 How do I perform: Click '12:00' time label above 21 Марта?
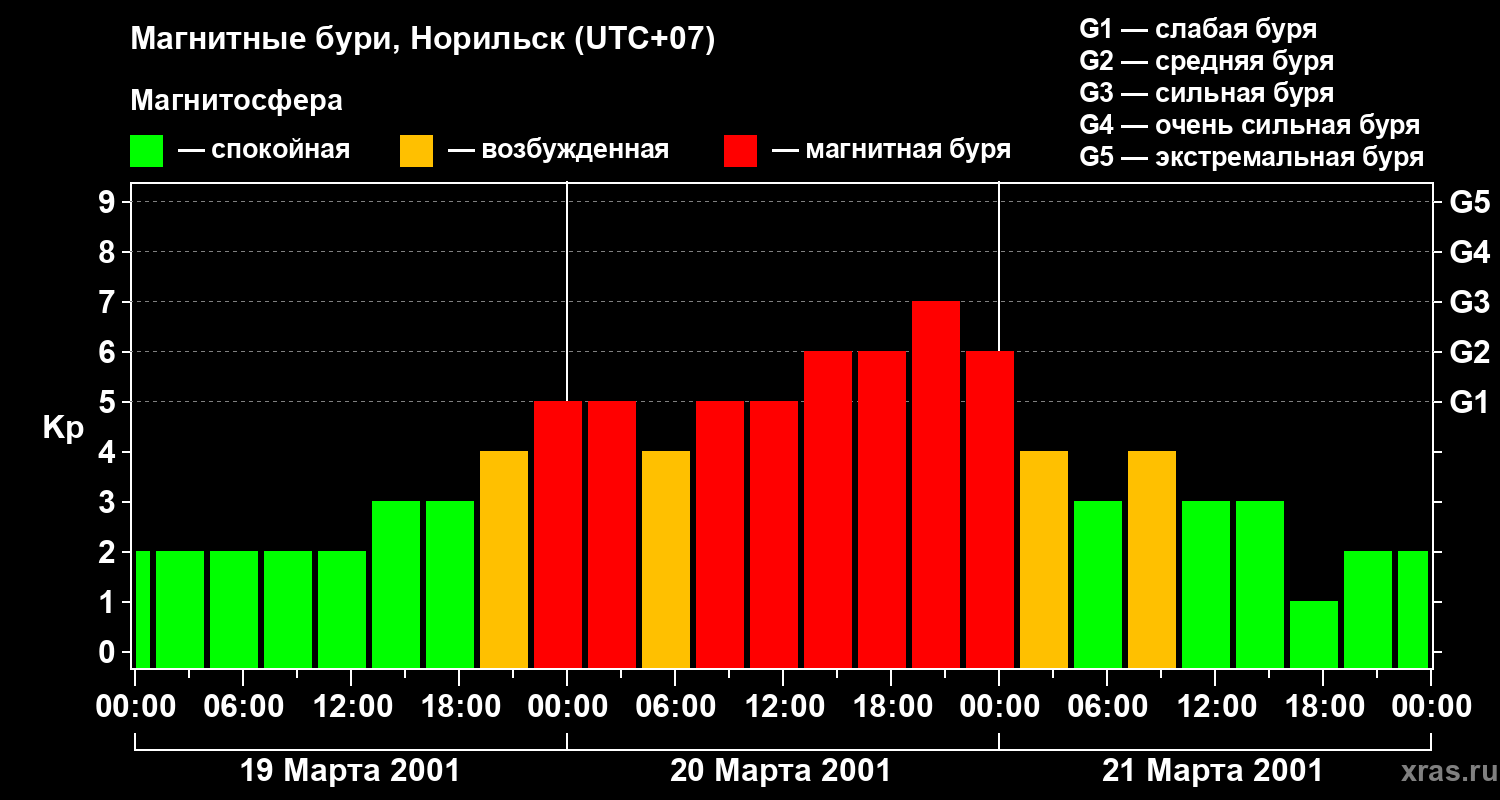tap(1215, 707)
